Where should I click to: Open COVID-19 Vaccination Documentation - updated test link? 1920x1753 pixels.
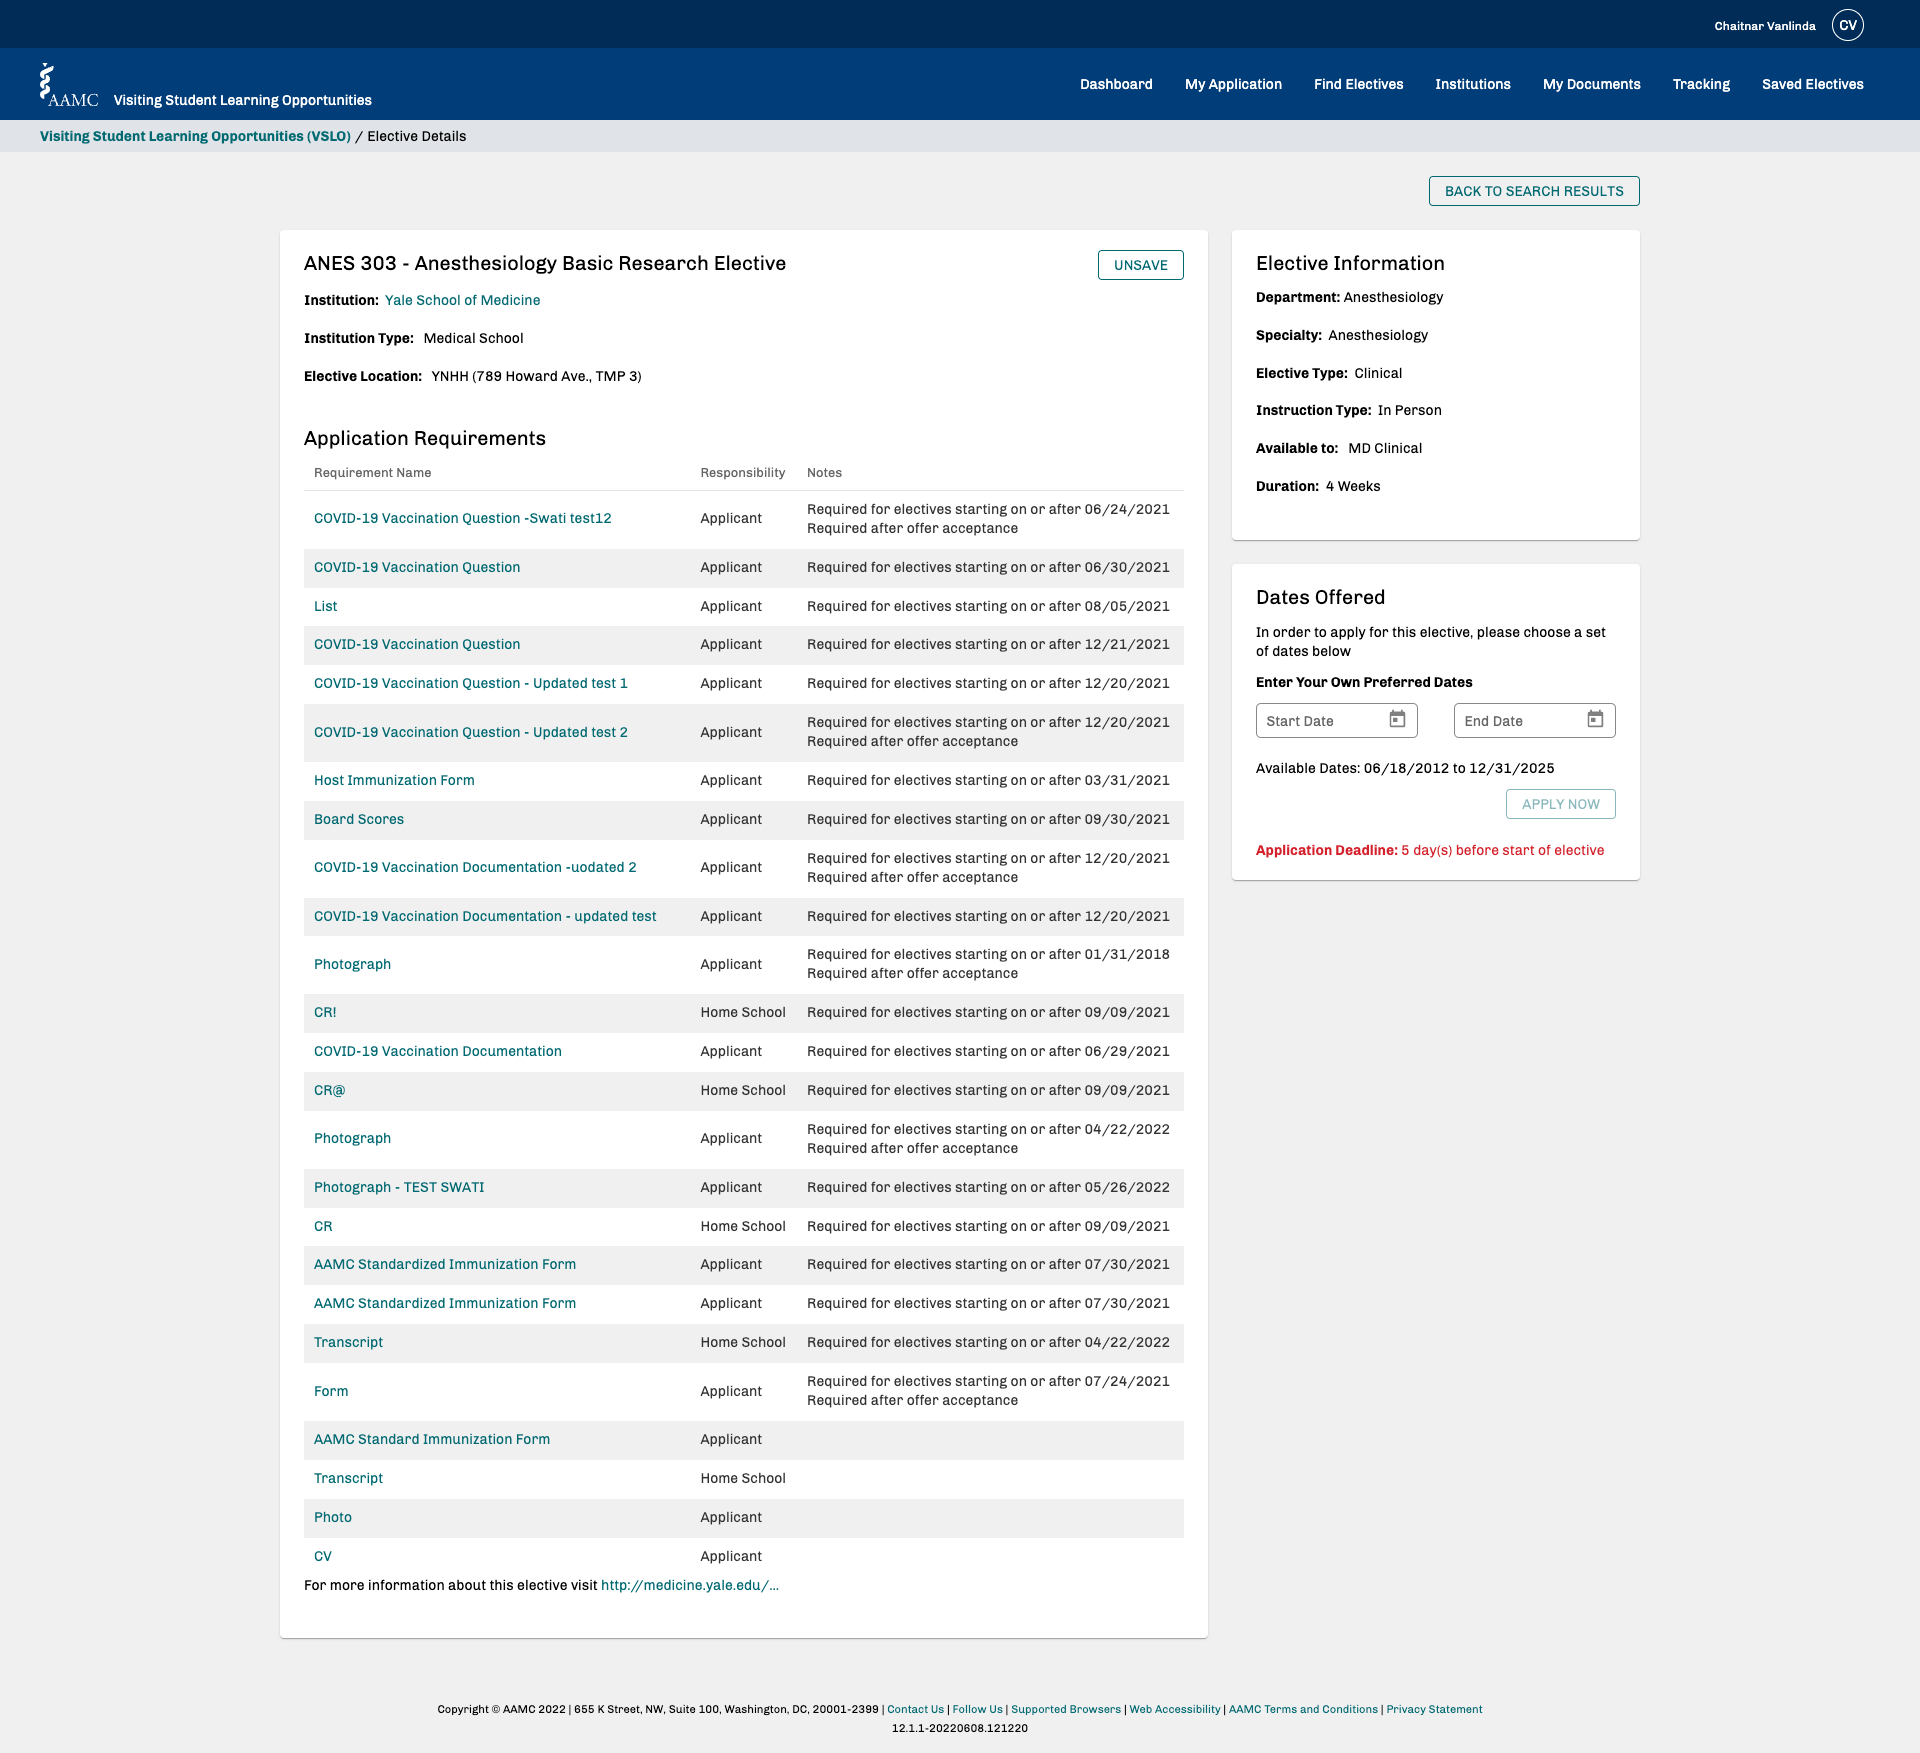pyautogui.click(x=485, y=917)
